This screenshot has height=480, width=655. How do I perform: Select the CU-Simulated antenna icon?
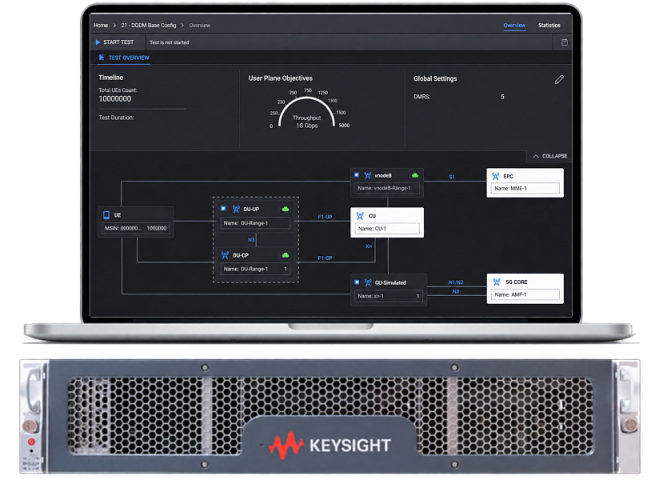pyautogui.click(x=368, y=283)
